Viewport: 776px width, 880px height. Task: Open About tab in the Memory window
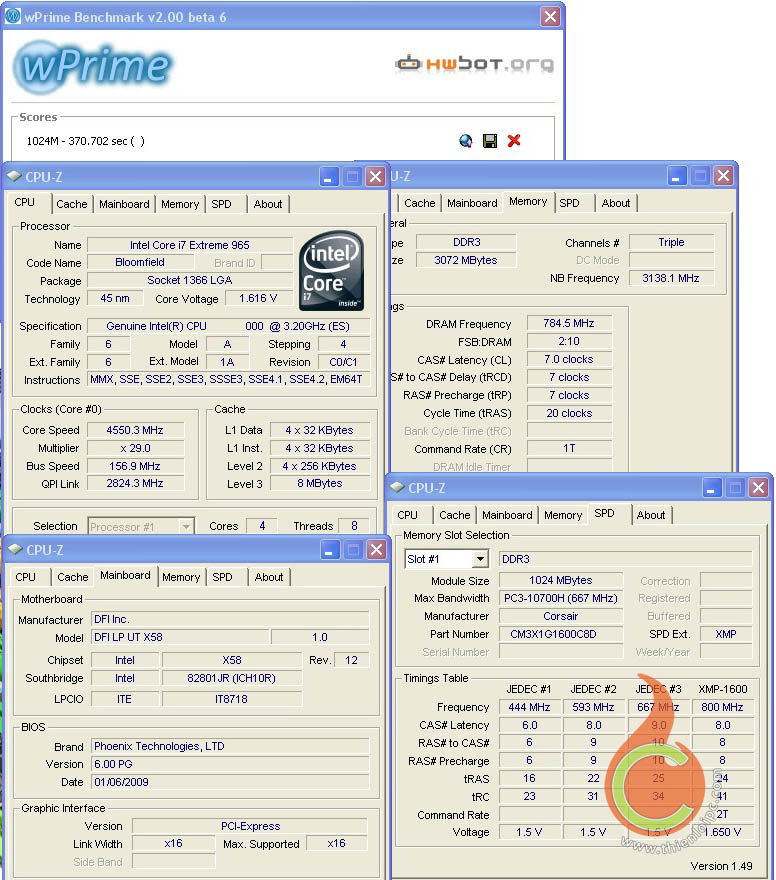click(616, 203)
